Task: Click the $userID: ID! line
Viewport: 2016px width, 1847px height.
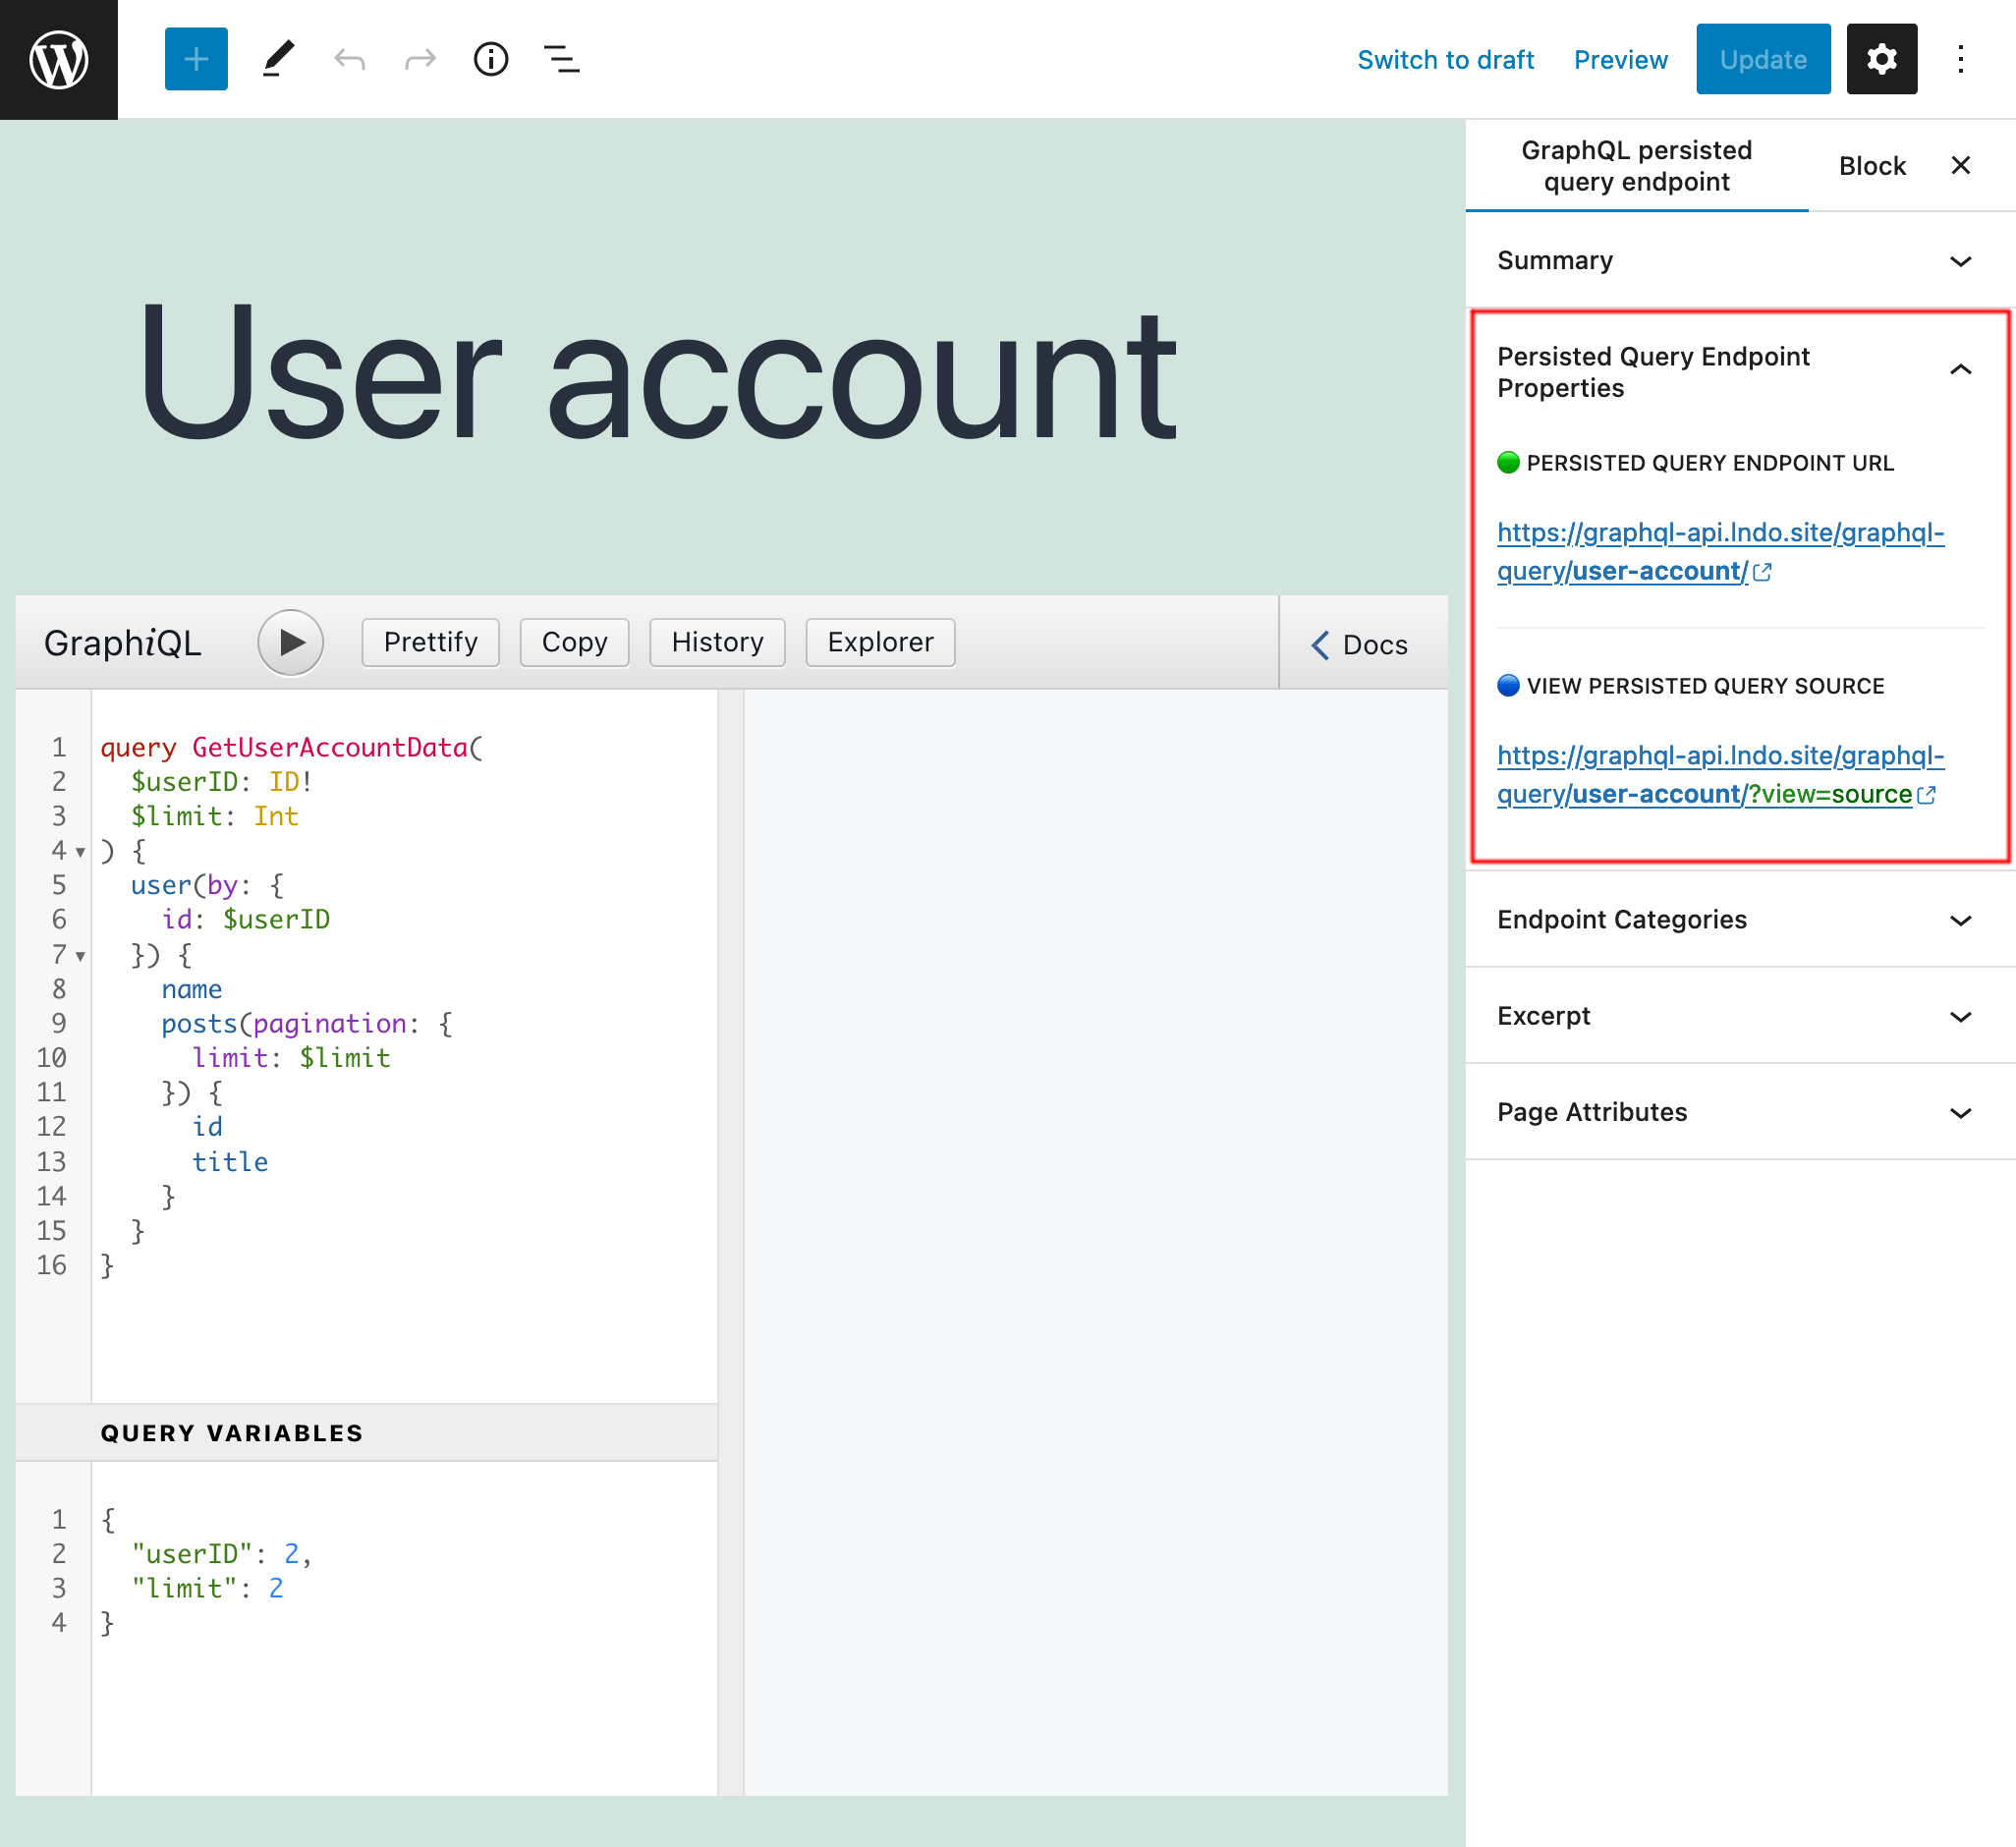Action: pyautogui.click(x=222, y=782)
